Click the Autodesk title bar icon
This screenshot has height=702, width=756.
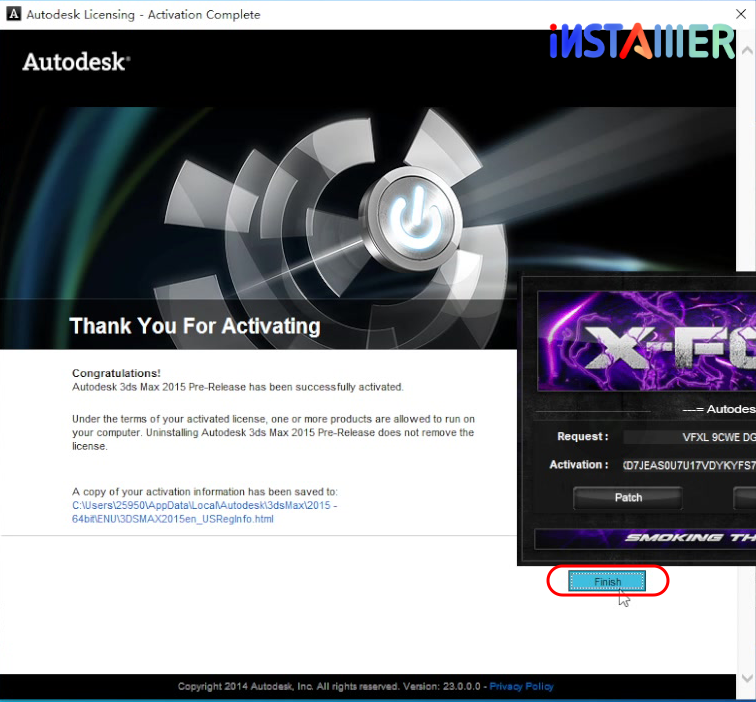tap(14, 14)
